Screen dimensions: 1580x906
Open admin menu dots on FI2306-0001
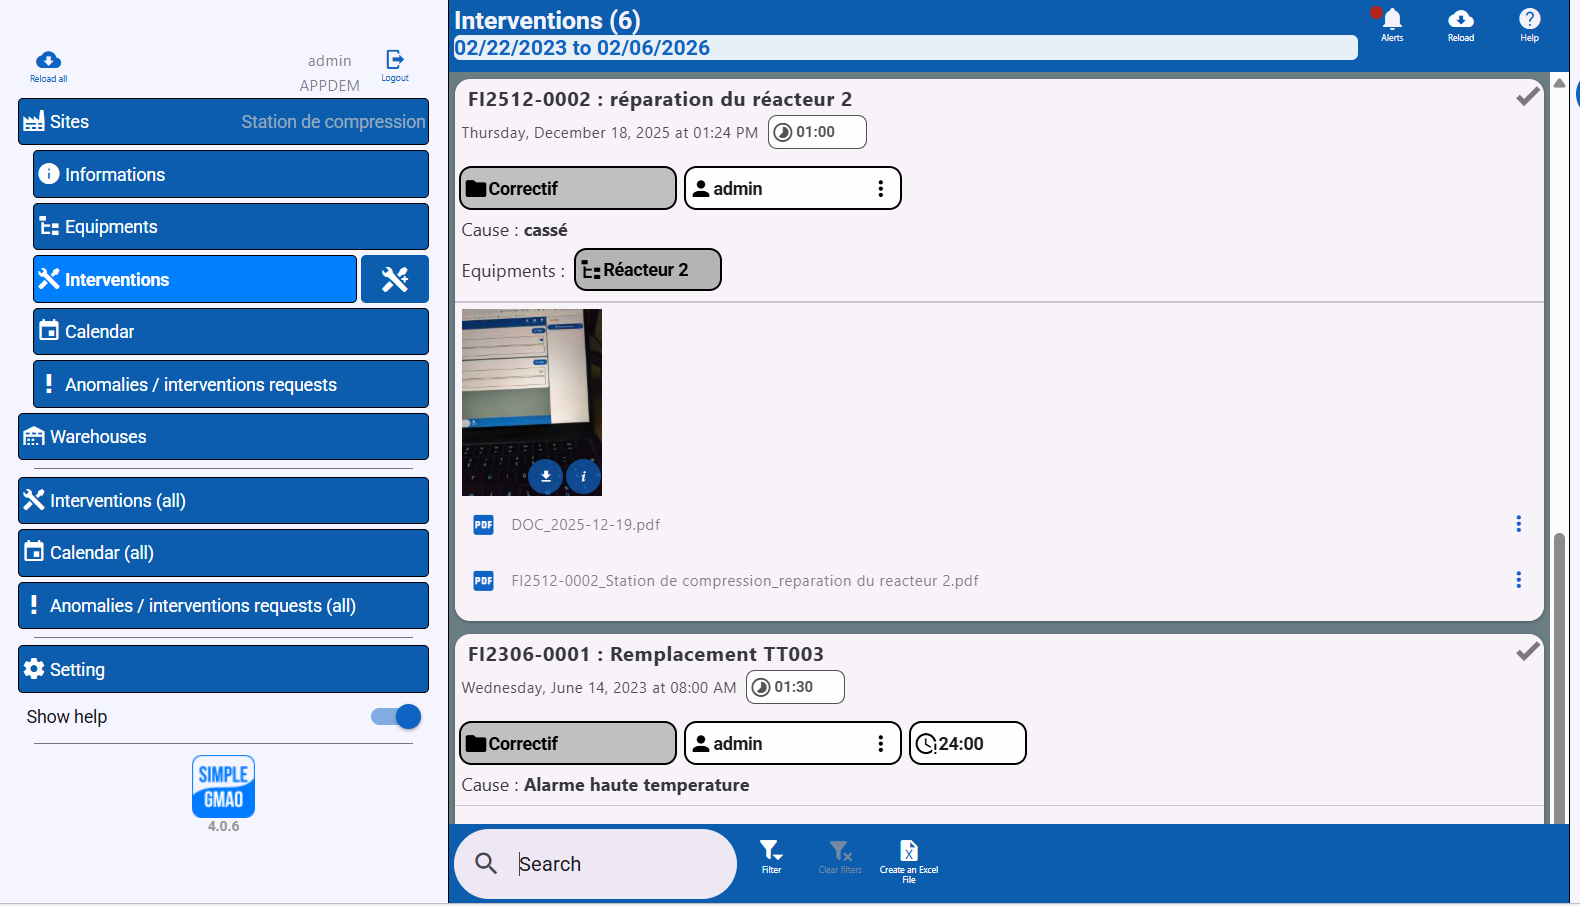tap(881, 744)
